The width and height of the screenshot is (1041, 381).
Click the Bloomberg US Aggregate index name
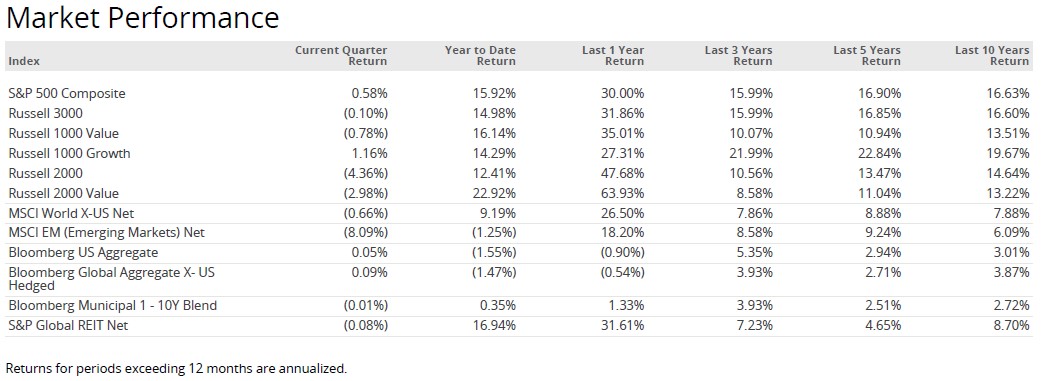(83, 253)
